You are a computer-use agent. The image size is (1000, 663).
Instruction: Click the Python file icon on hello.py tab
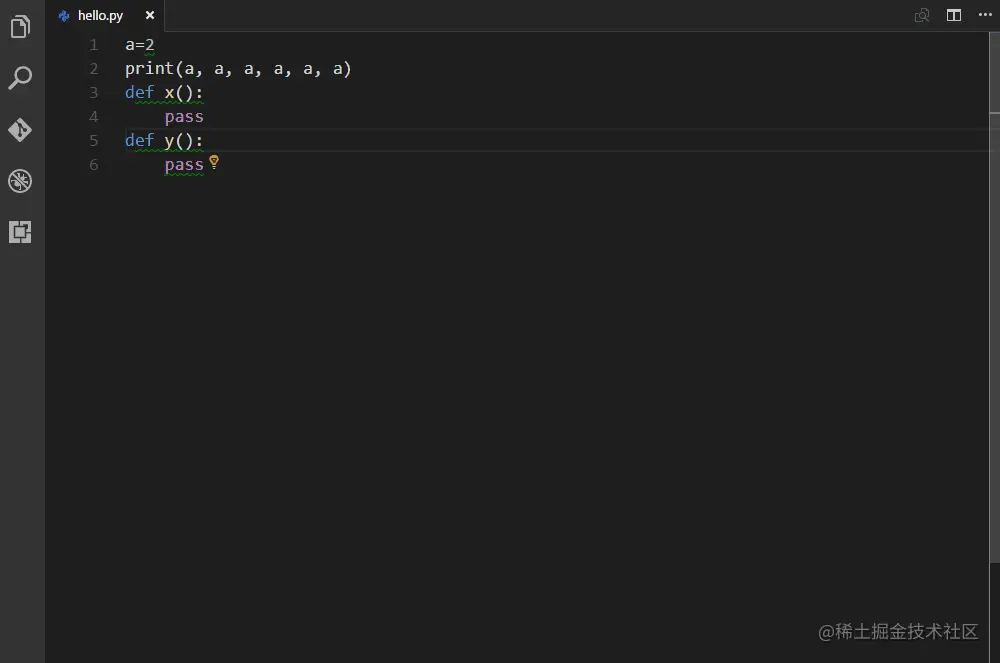click(65, 16)
